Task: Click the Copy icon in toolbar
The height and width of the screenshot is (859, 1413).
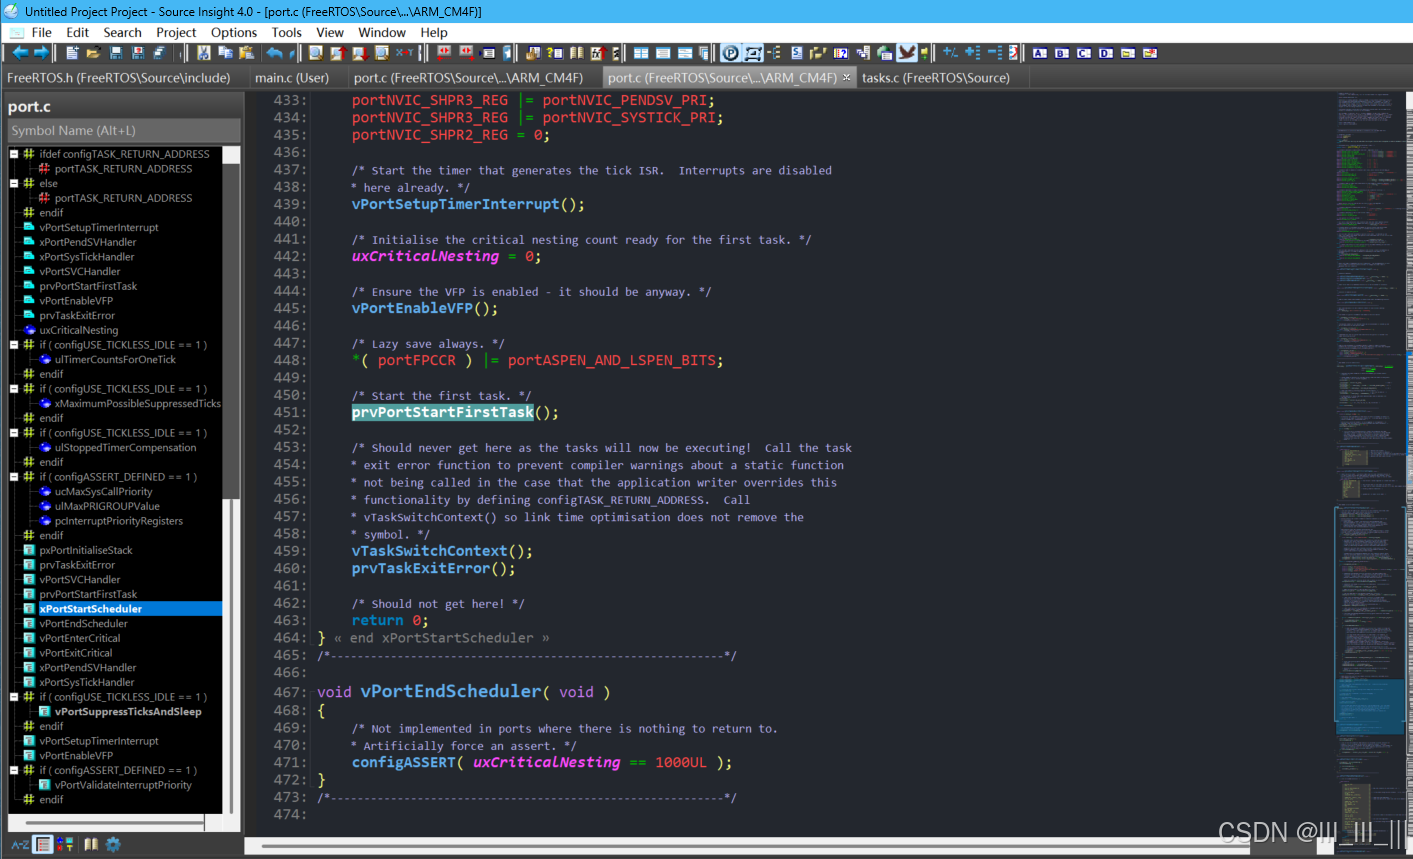Action: click(225, 53)
